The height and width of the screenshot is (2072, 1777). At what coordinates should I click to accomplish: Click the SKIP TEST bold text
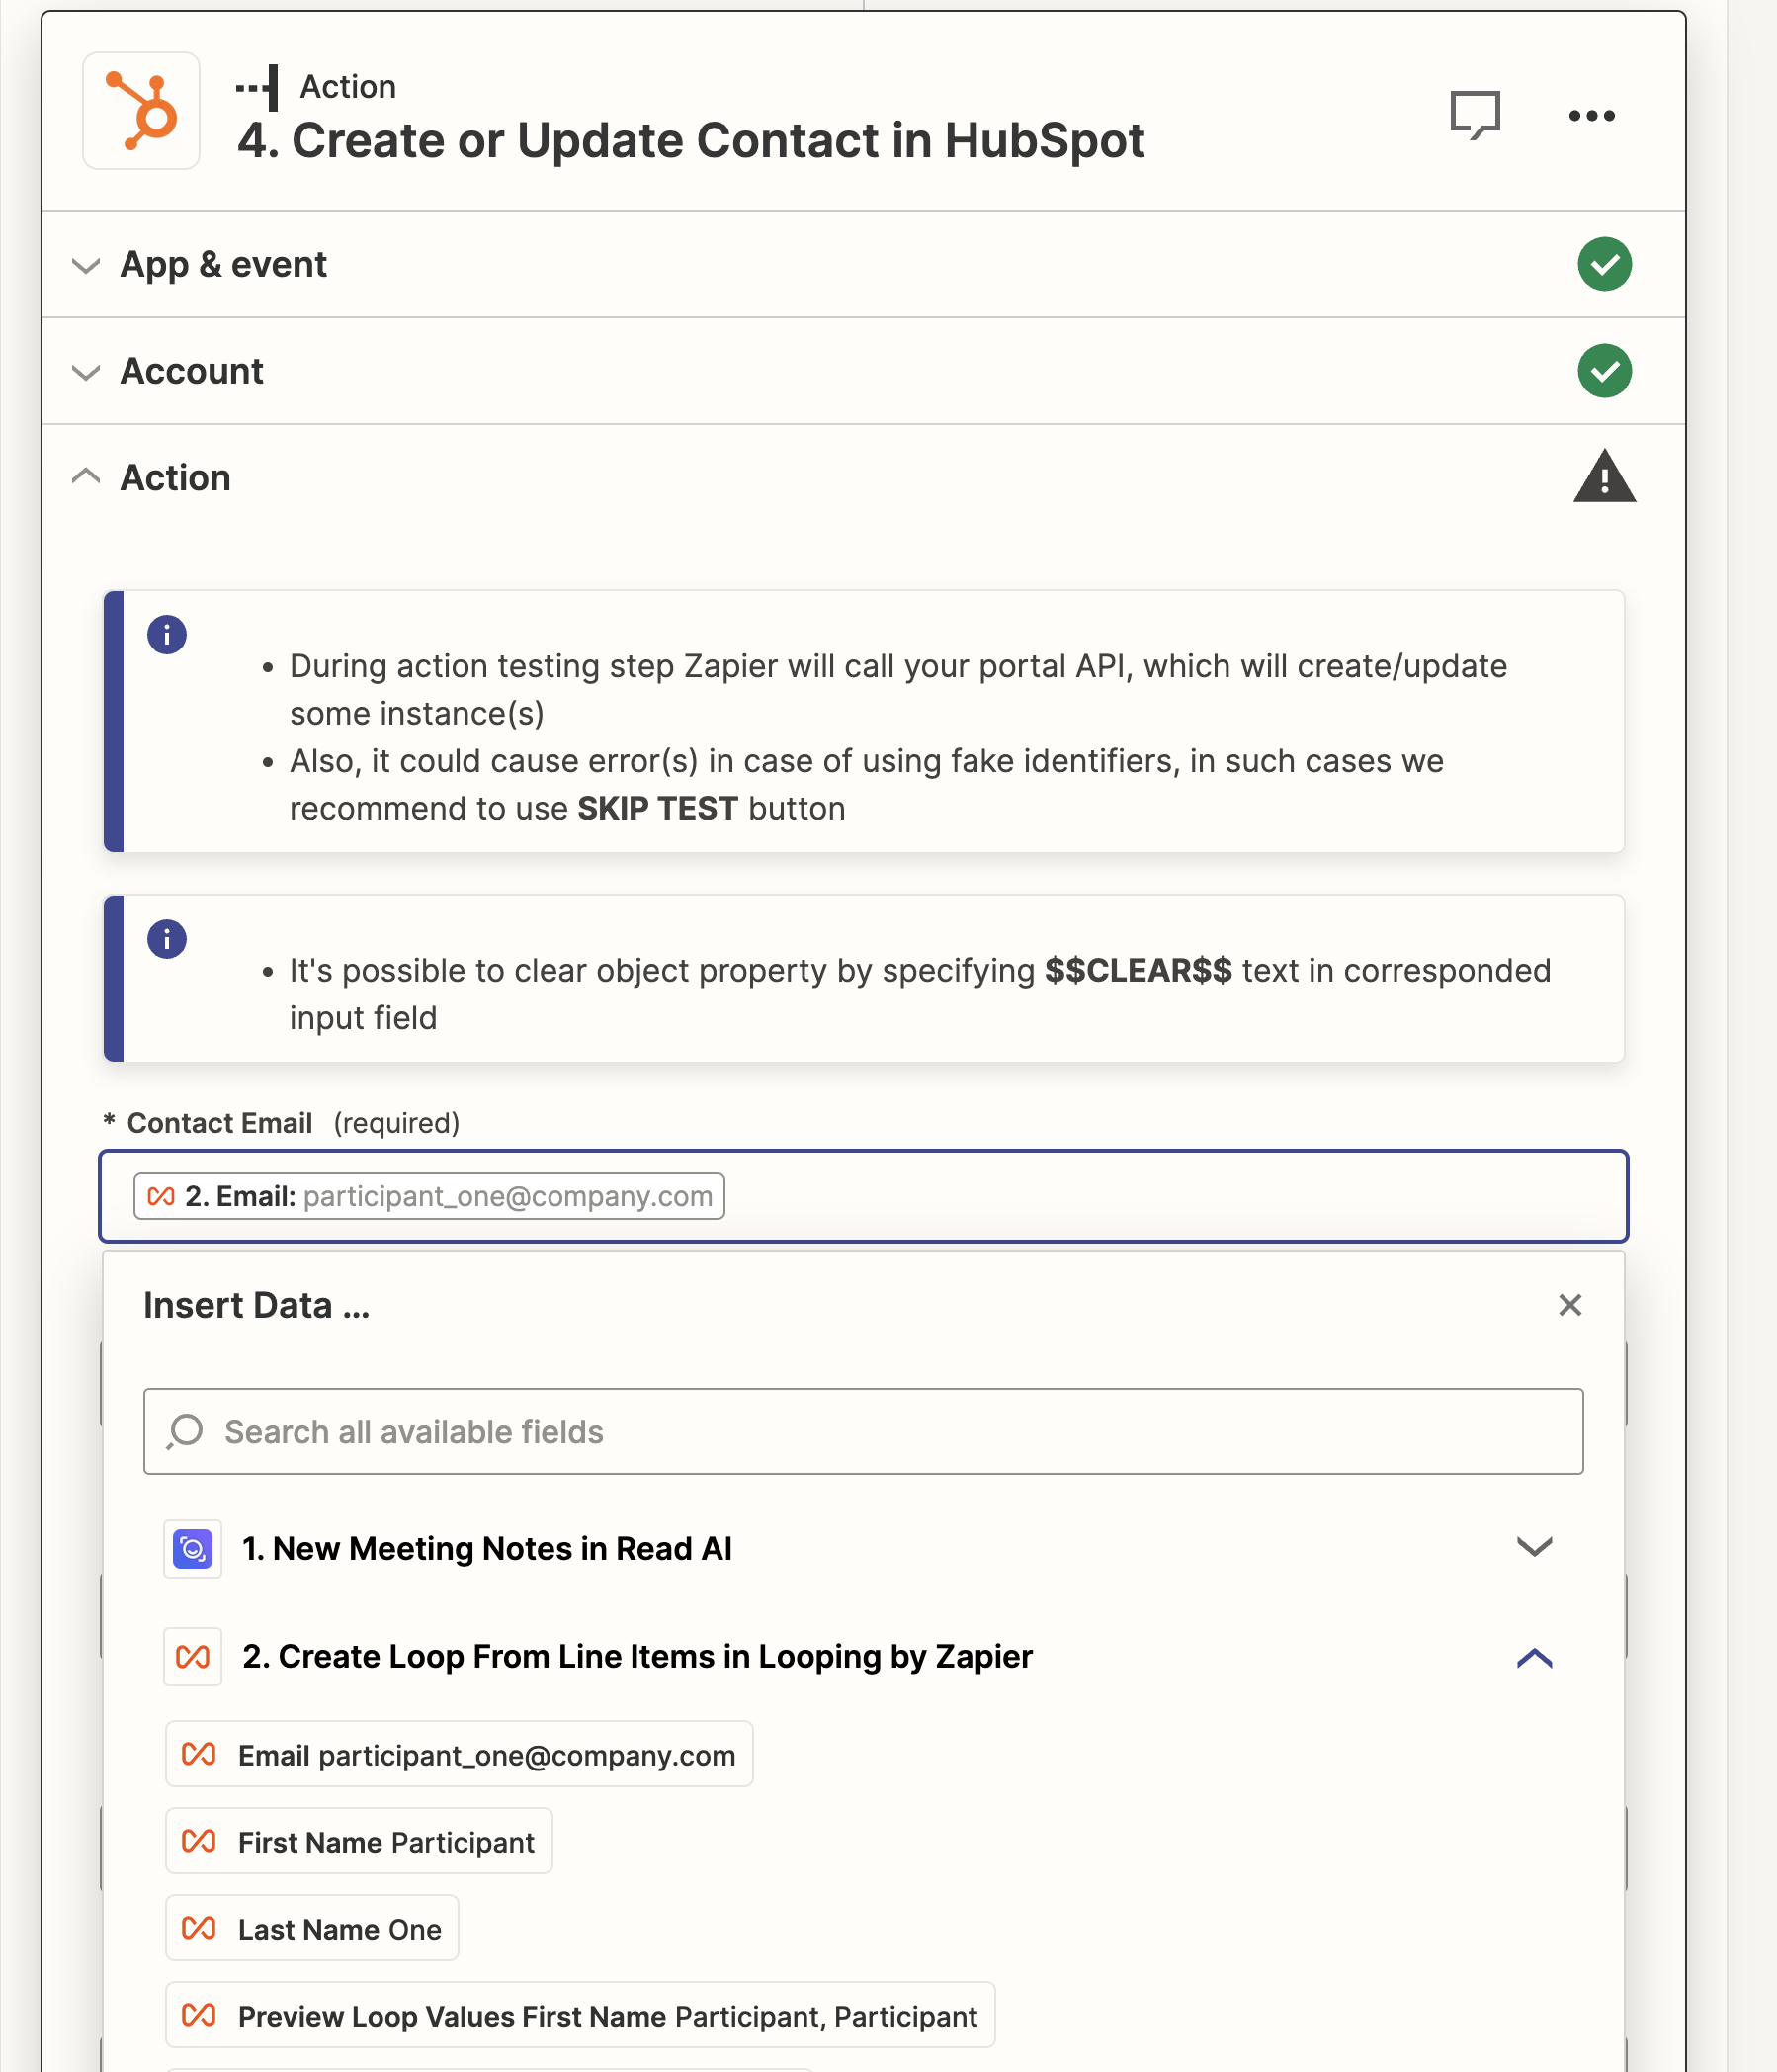click(x=658, y=809)
